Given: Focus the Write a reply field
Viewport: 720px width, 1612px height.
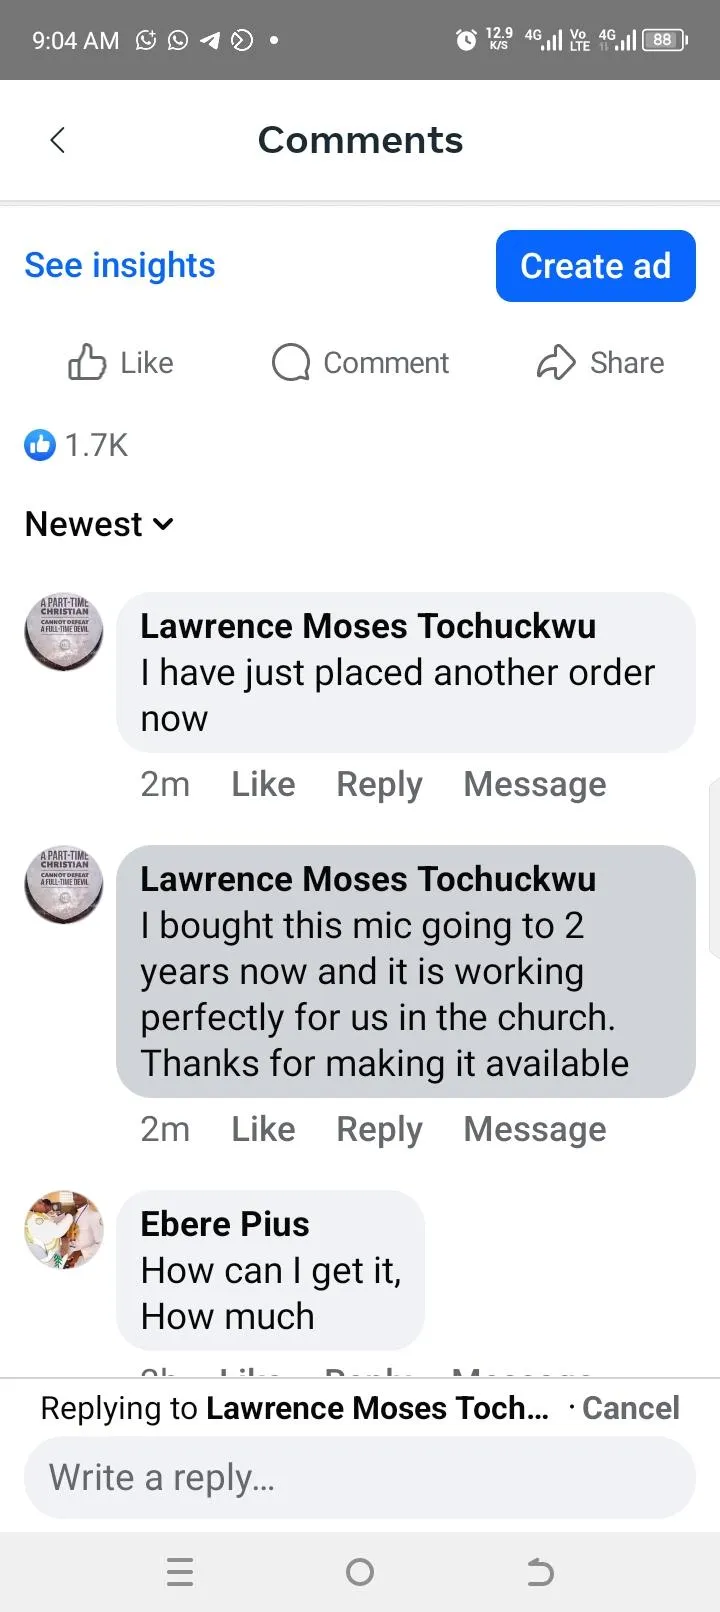Looking at the screenshot, I should (360, 1478).
